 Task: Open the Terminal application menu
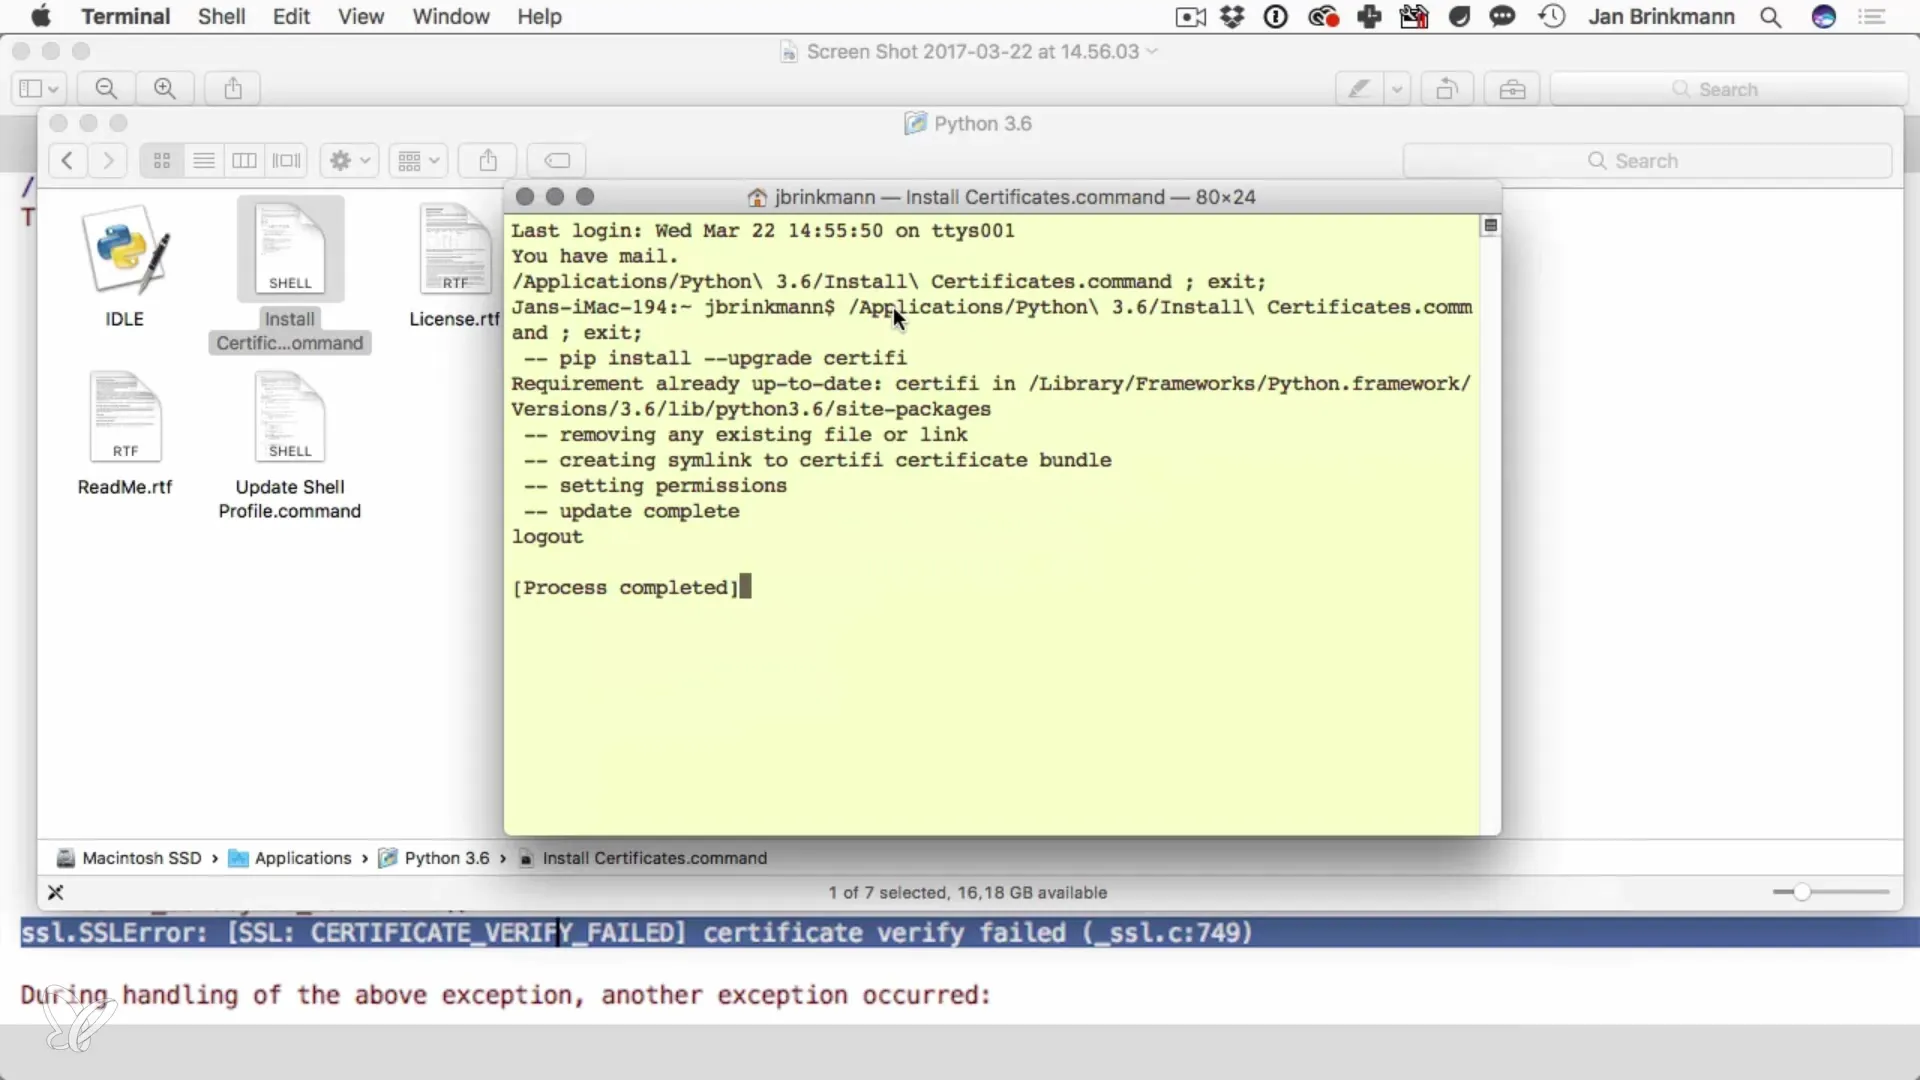pos(125,16)
